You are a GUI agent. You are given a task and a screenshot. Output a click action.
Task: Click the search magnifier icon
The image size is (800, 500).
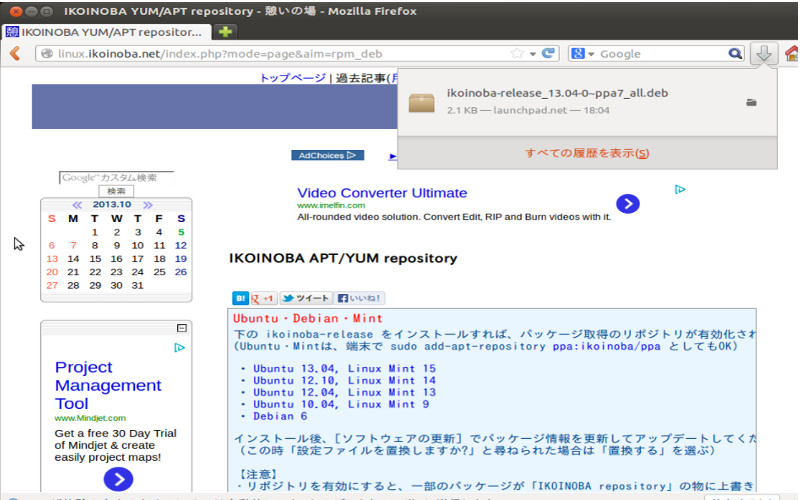(x=735, y=54)
